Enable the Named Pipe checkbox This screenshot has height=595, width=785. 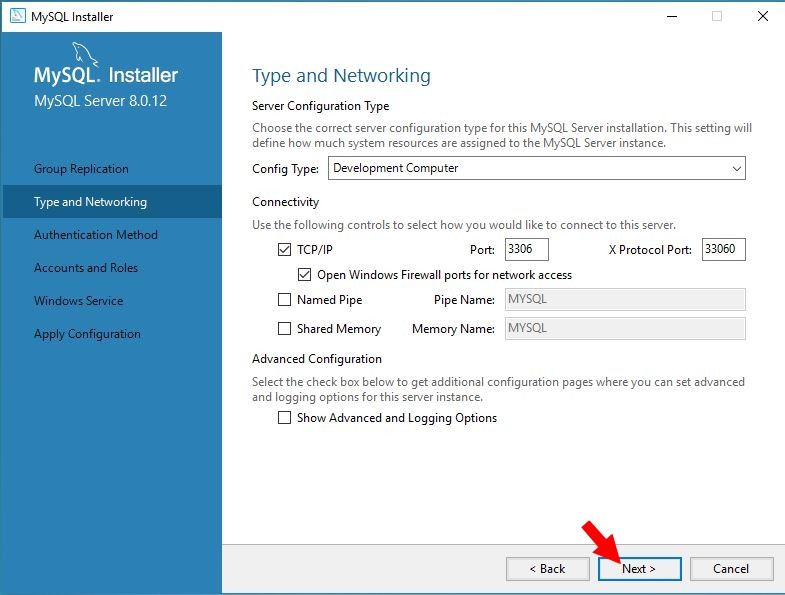284,300
